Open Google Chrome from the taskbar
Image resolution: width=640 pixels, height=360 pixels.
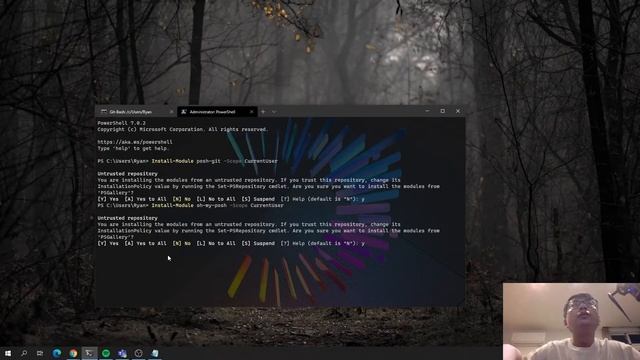click(73, 353)
